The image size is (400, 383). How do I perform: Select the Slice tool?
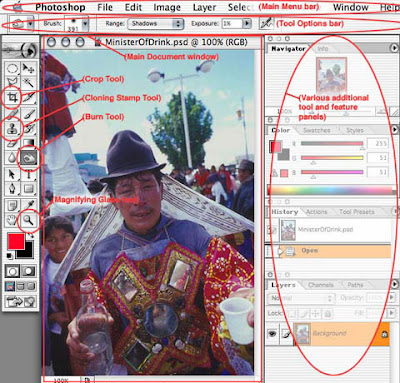pyautogui.click(x=29, y=97)
